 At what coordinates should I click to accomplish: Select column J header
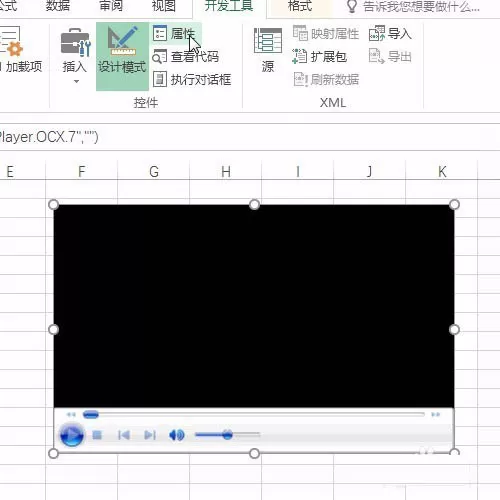(x=369, y=172)
